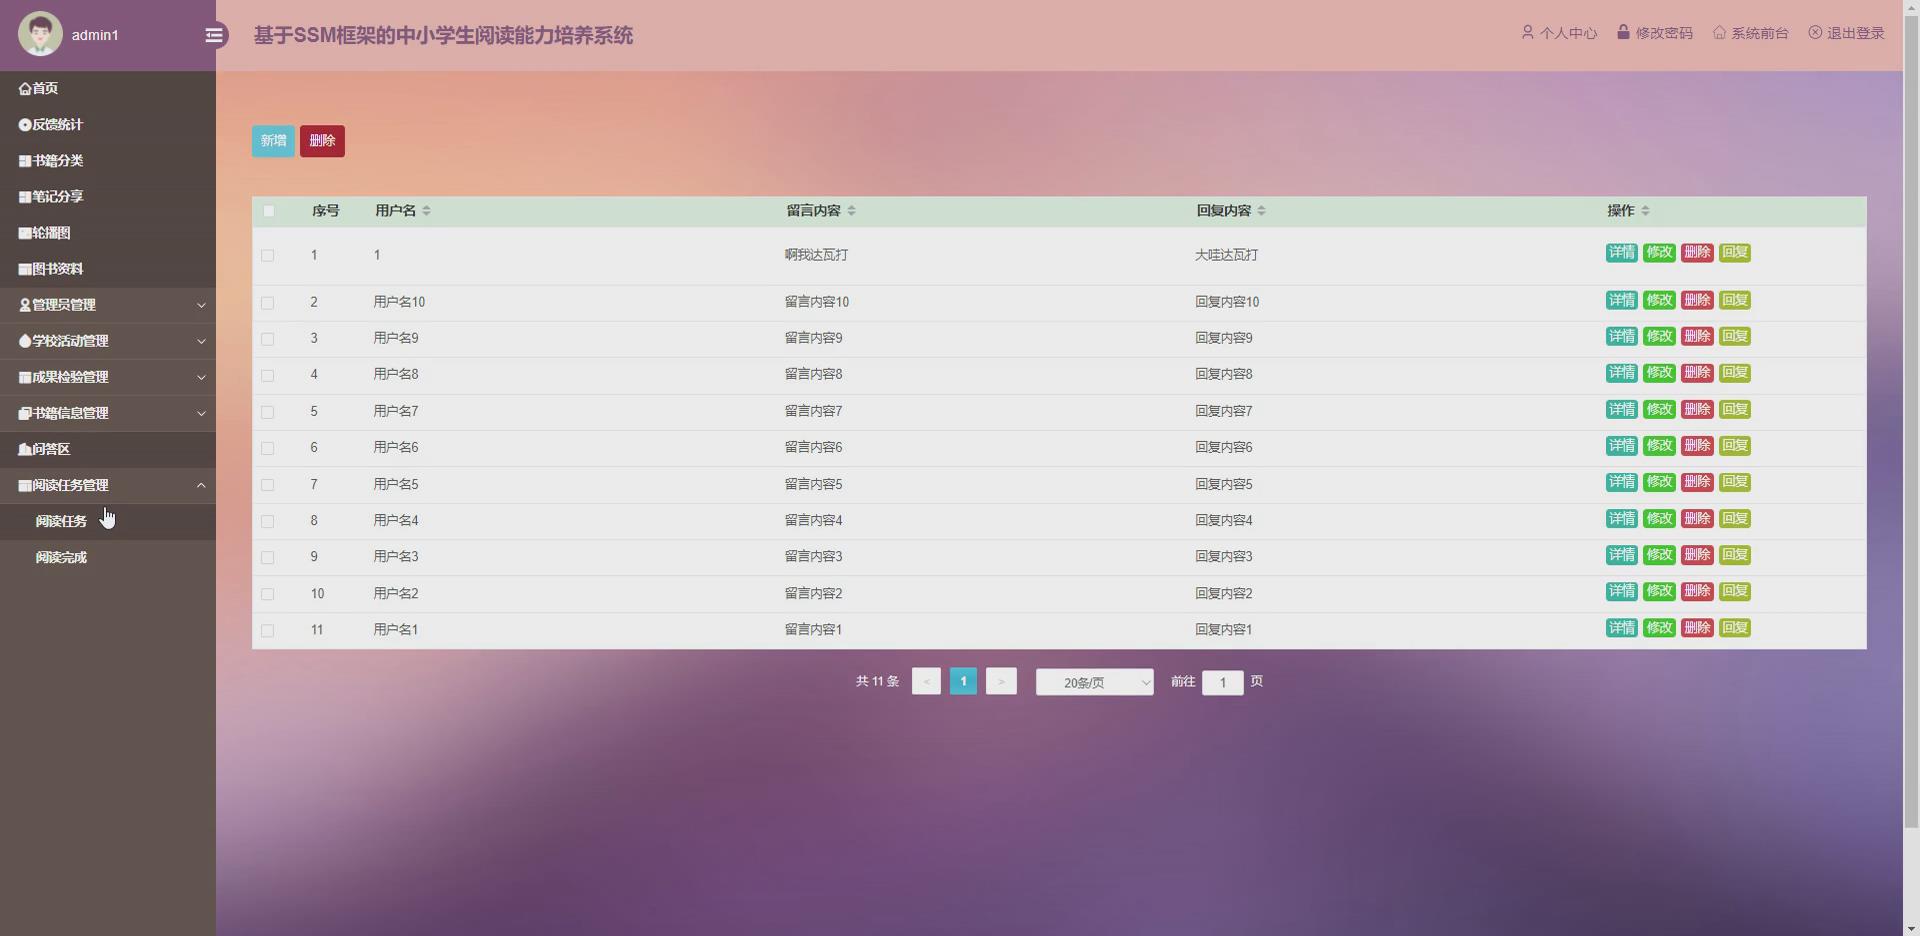Click the 操作 column sort arrows
Image resolution: width=1920 pixels, height=936 pixels.
[1646, 211]
